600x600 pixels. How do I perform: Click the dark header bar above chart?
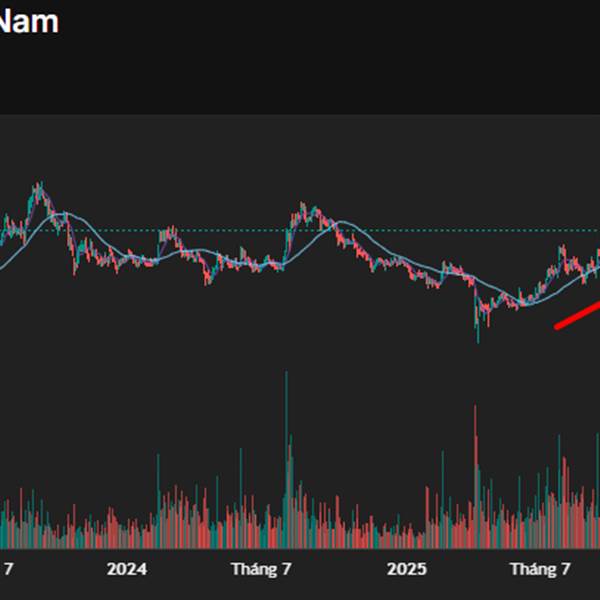point(300,80)
